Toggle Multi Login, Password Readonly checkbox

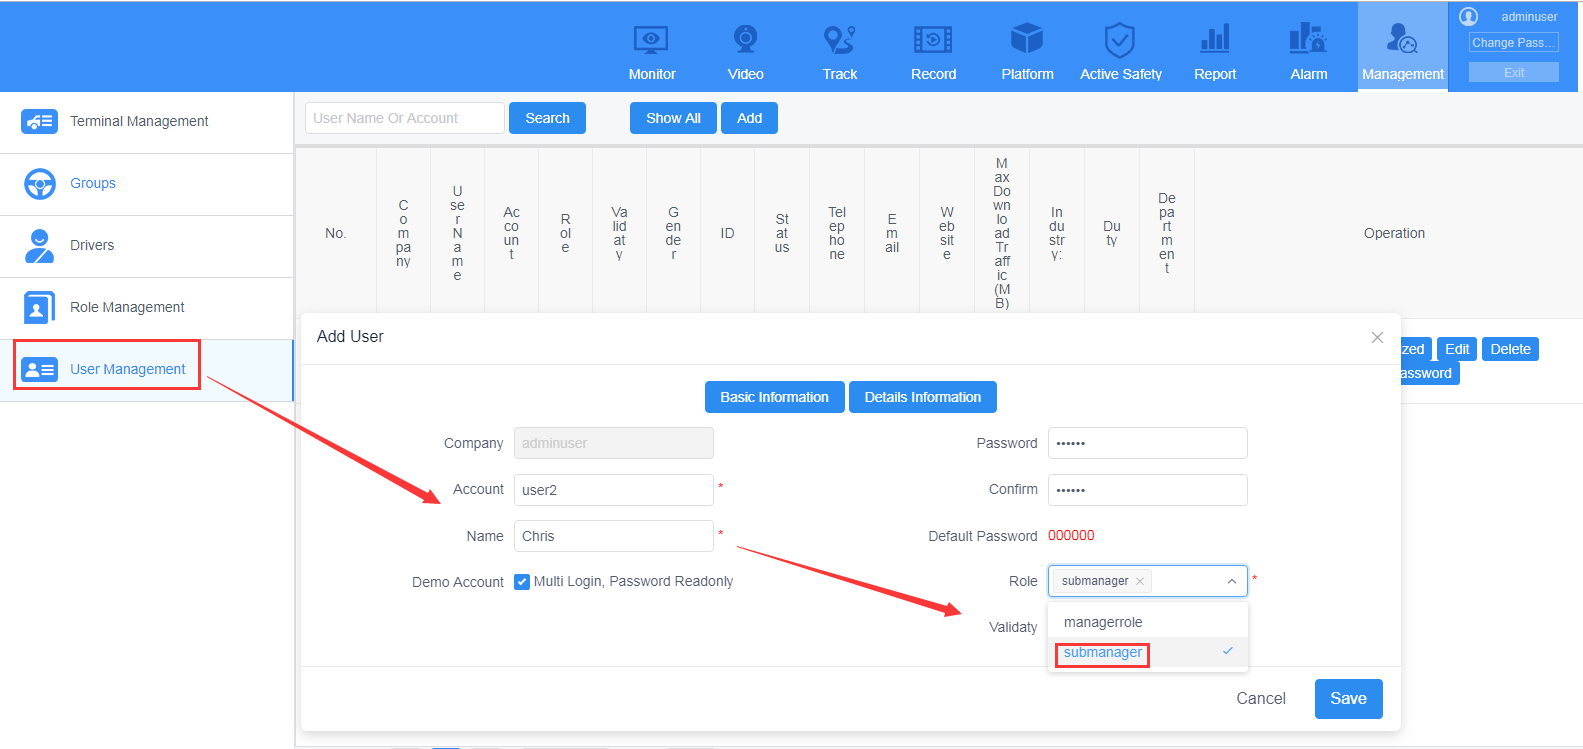click(522, 582)
